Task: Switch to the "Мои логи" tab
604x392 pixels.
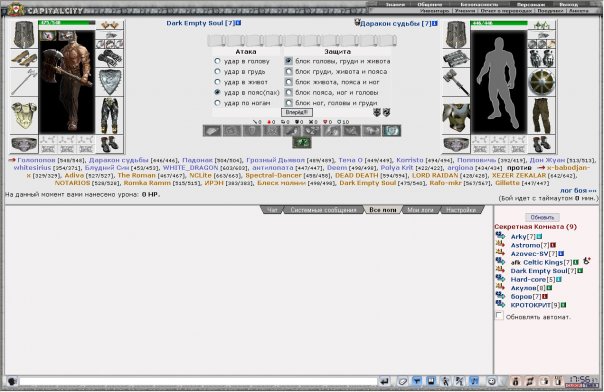Action: [420, 210]
